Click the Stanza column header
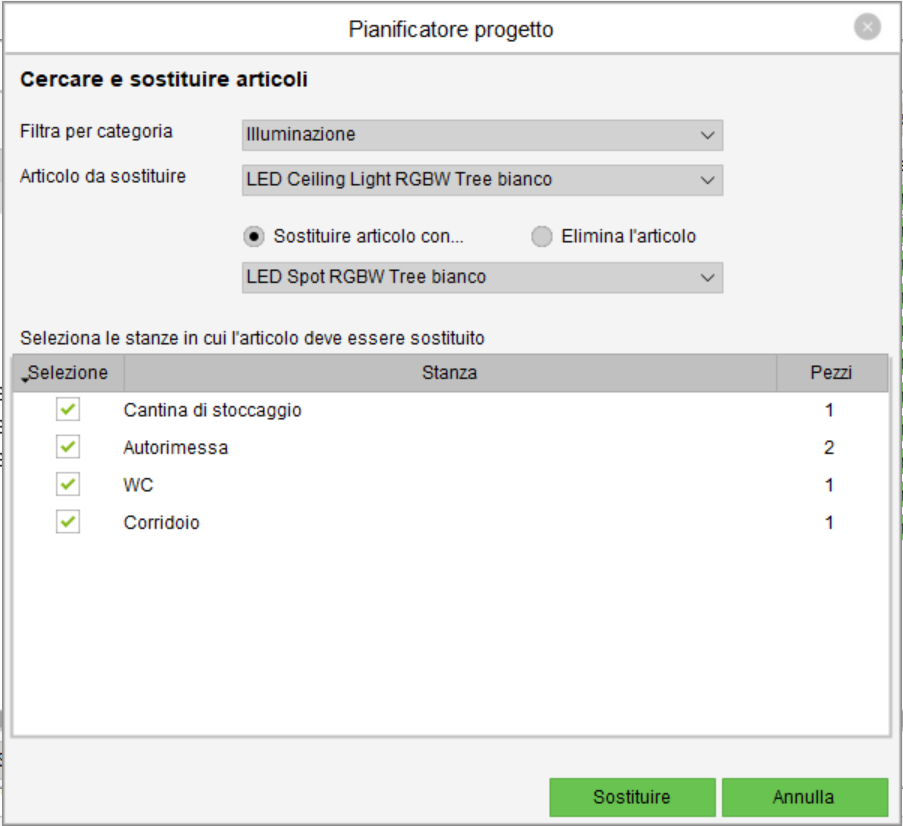 tap(449, 373)
